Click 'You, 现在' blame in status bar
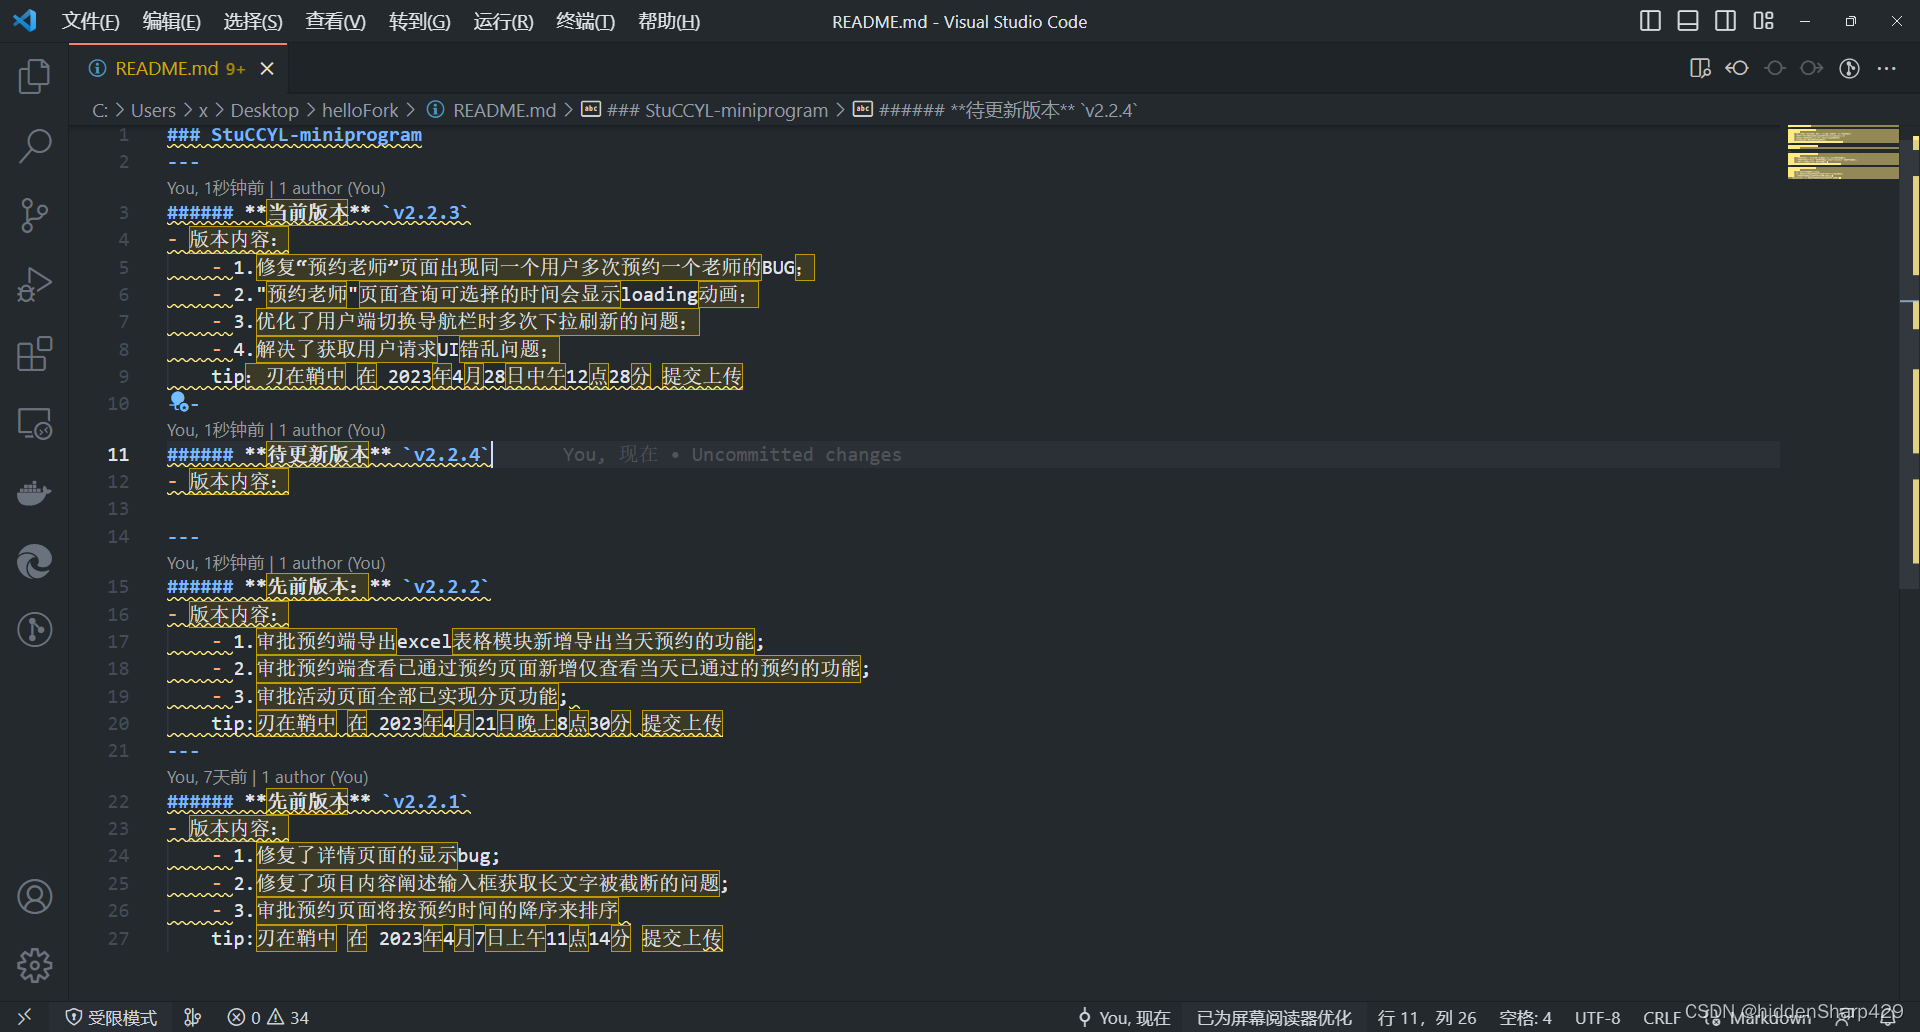Viewport: 1920px width, 1032px height. (x=1124, y=1017)
